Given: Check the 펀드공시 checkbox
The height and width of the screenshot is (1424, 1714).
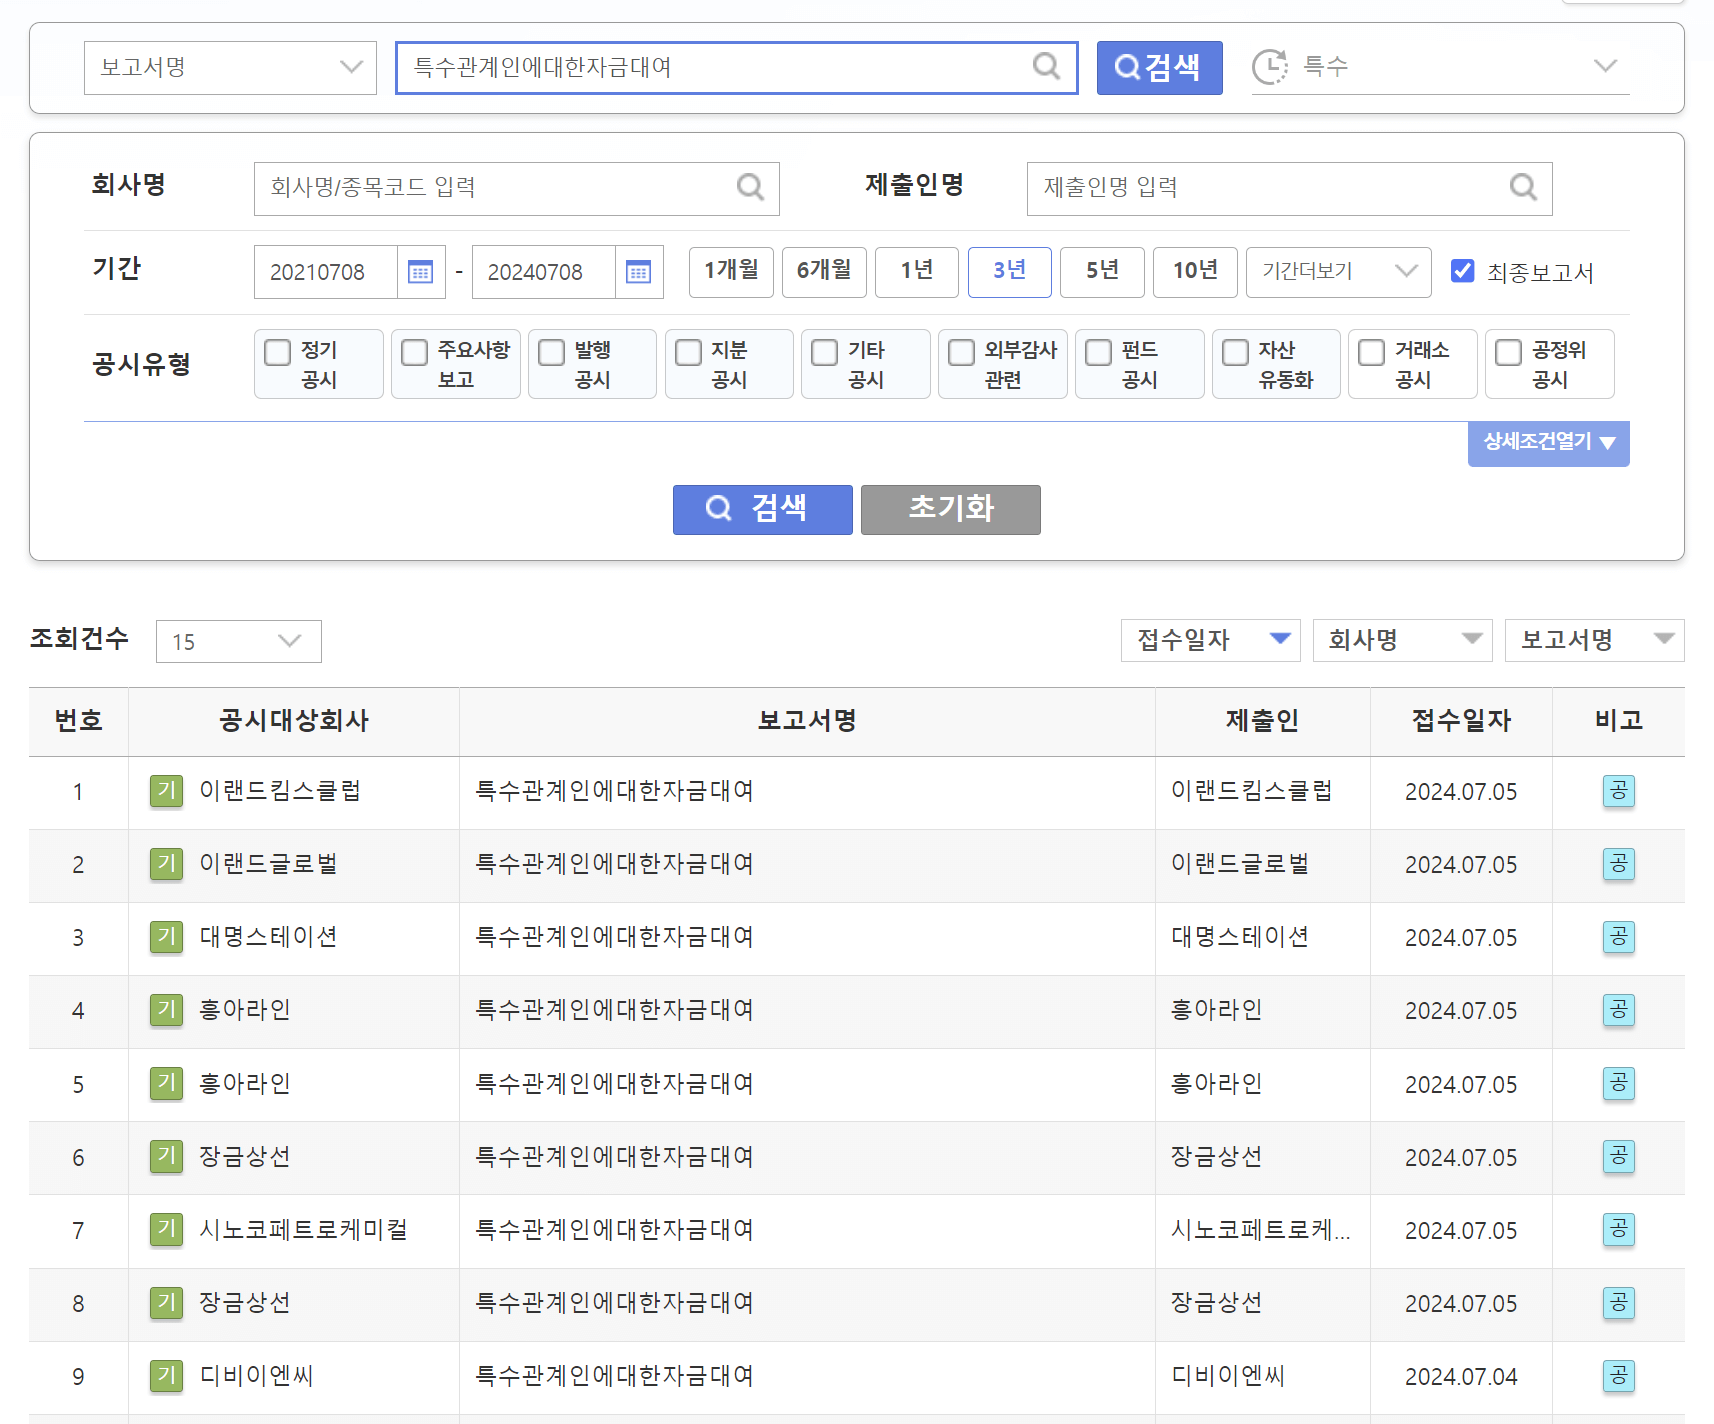Looking at the screenshot, I should [1098, 352].
